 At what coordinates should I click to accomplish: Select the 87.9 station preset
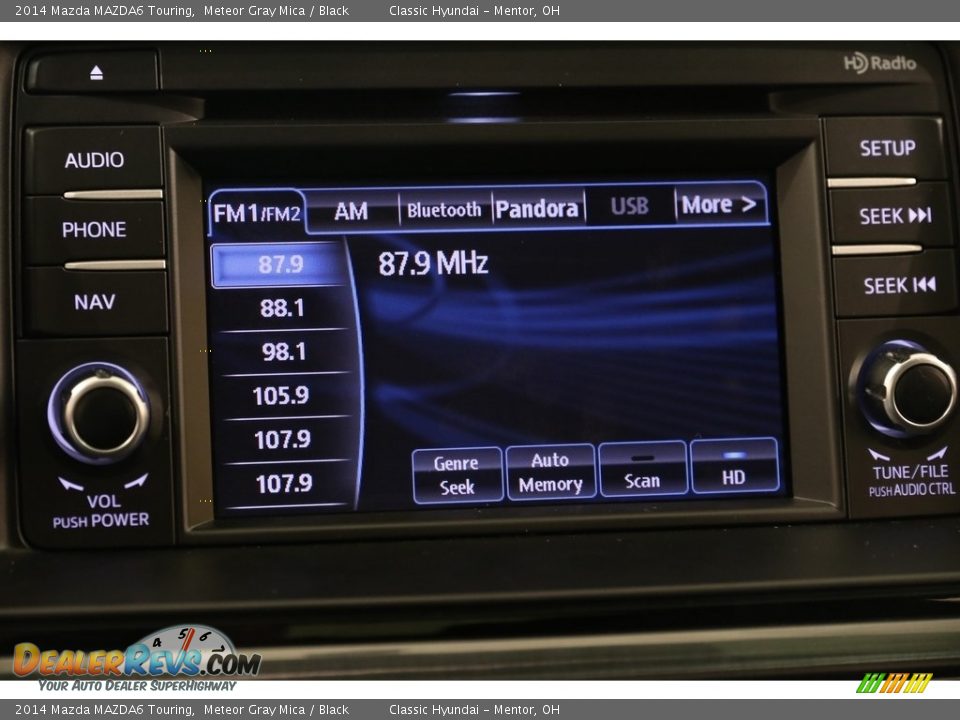[x=280, y=265]
